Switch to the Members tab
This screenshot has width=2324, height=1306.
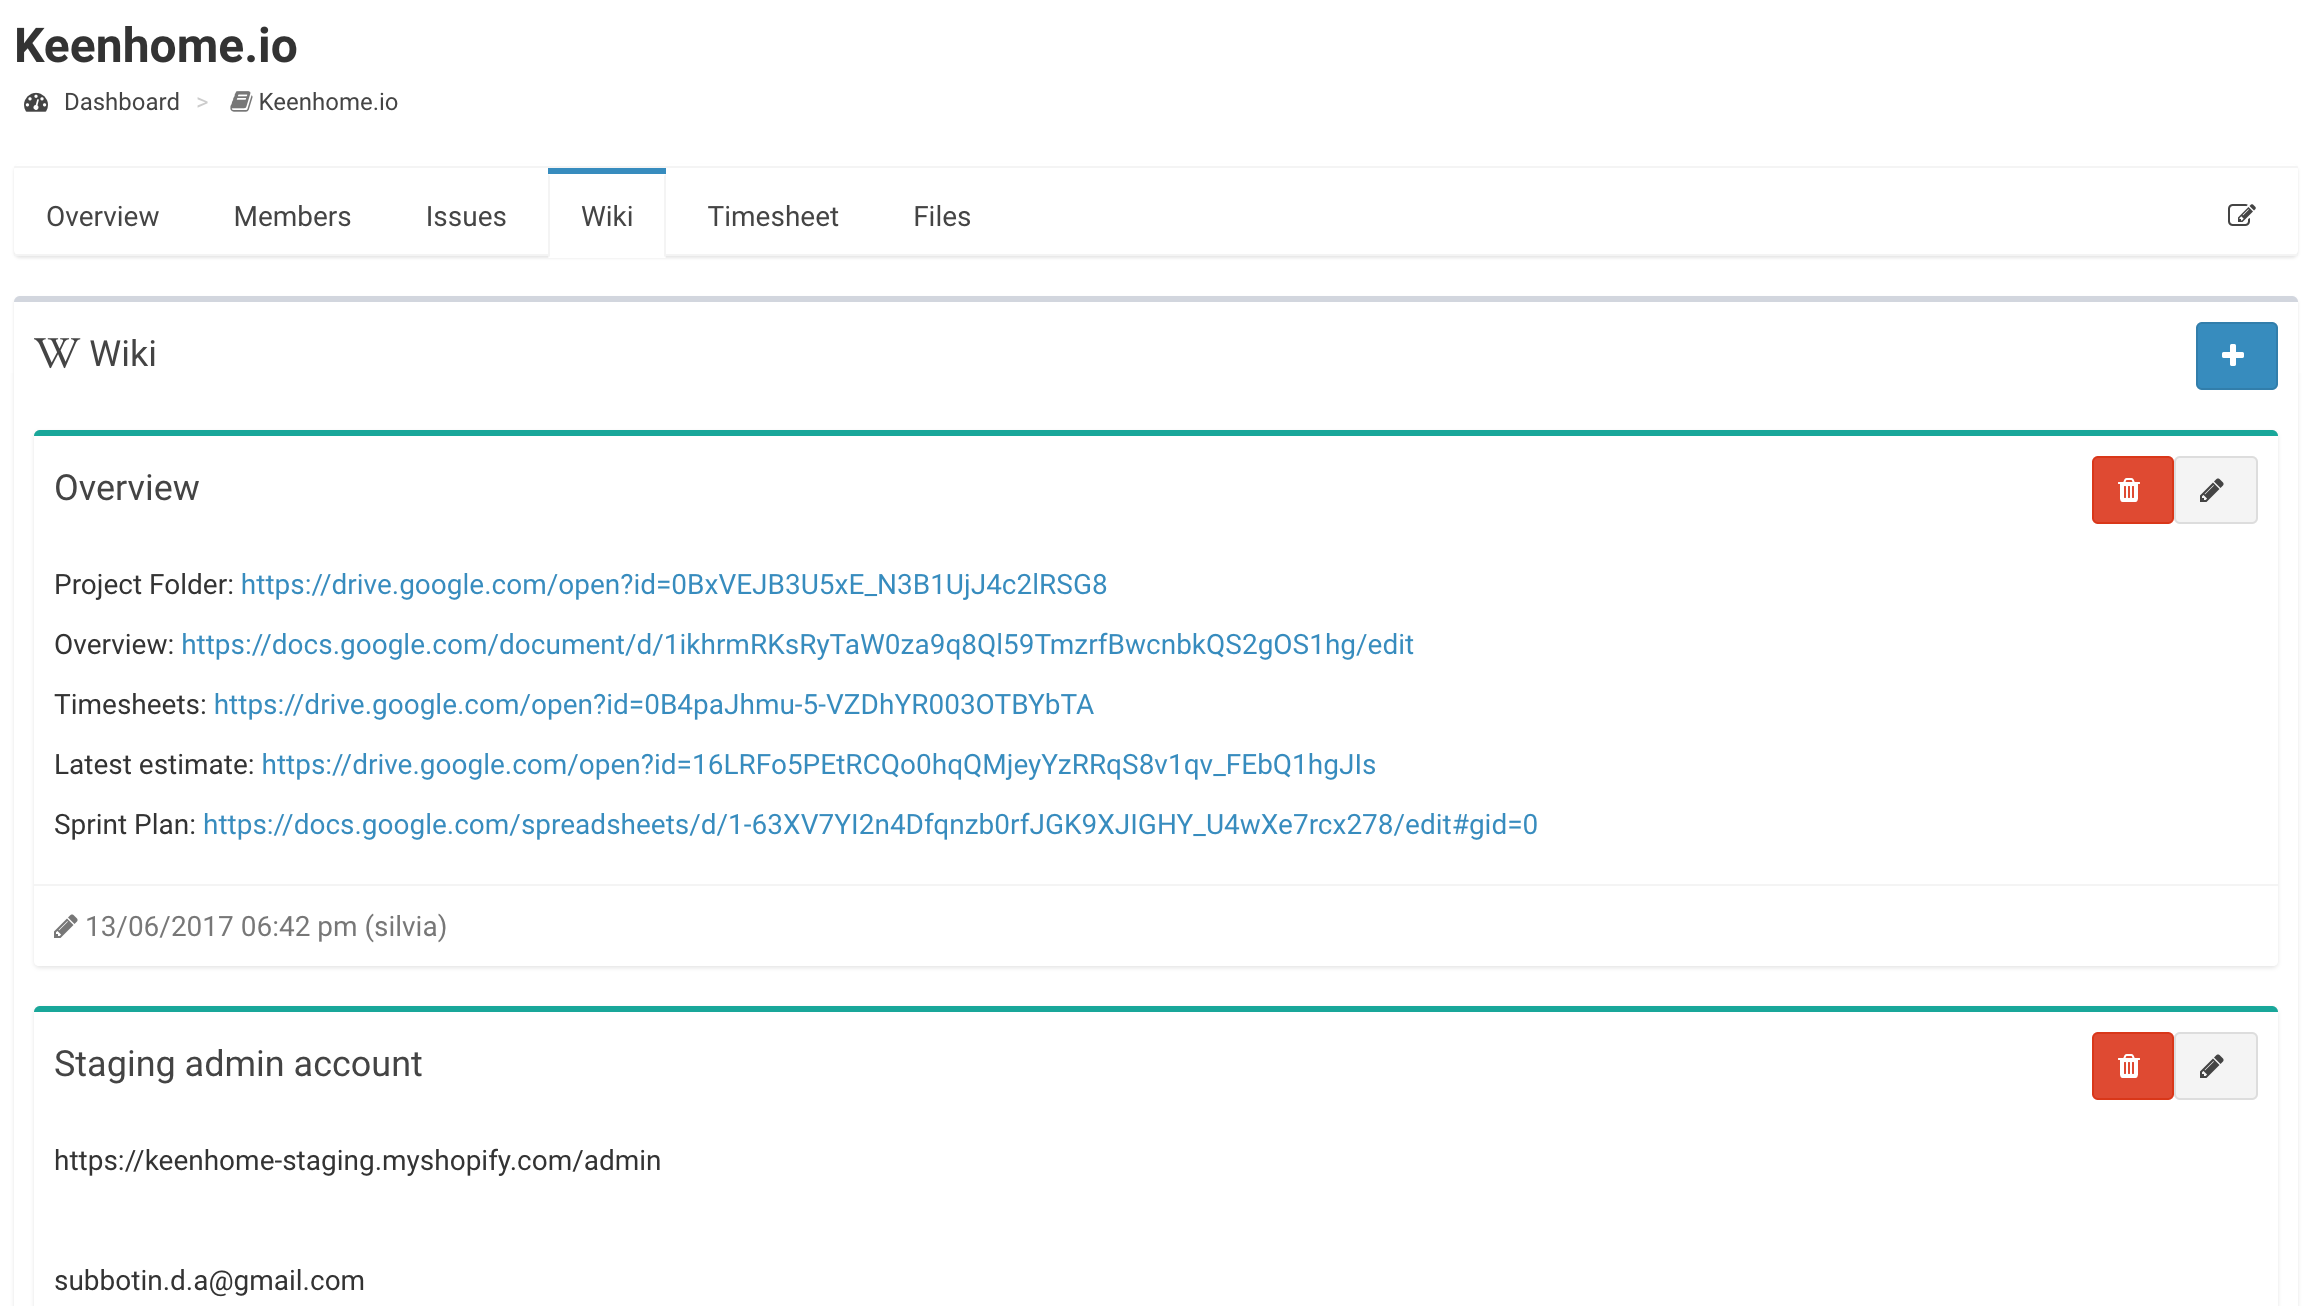tap(292, 216)
